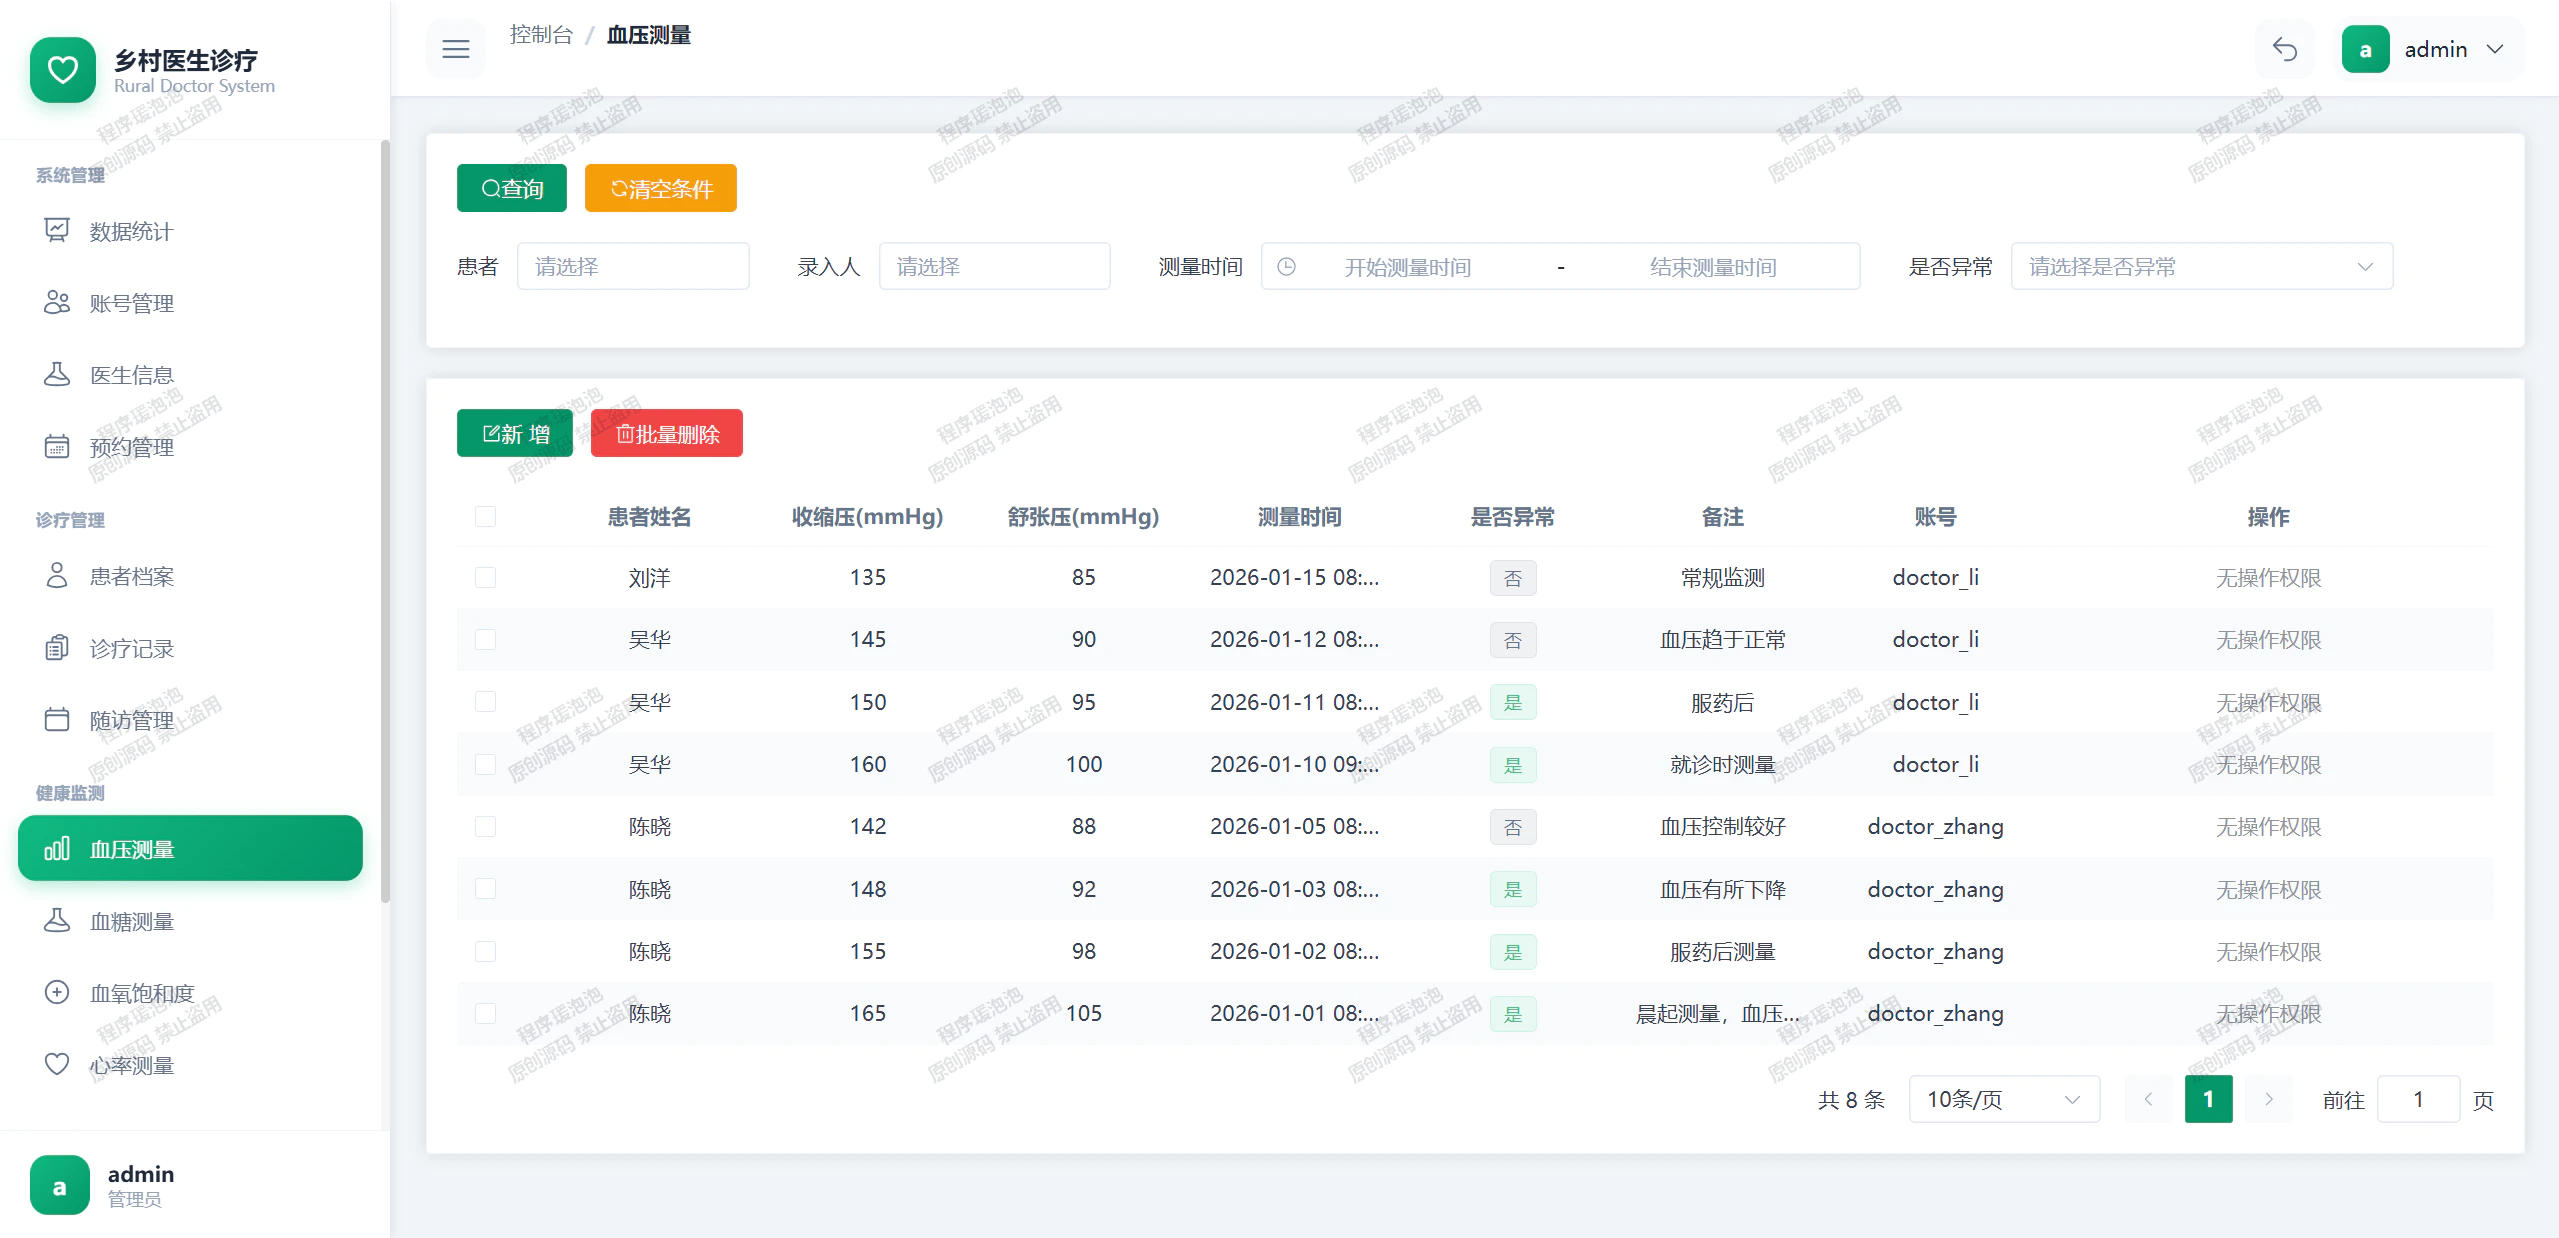Click the green admin avatar in header
Screen dimensions: 2559x1238
[2365, 49]
